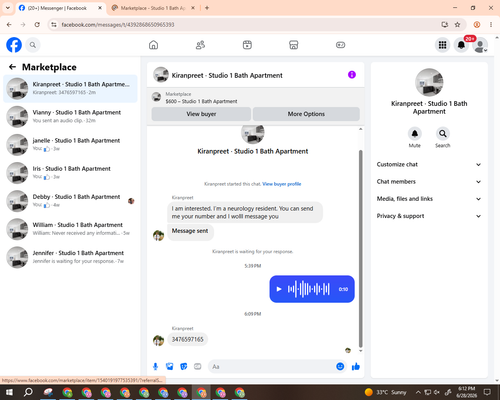Open the notifications bell with 20+ badge
The image size is (500, 400).
pyautogui.click(x=461, y=45)
